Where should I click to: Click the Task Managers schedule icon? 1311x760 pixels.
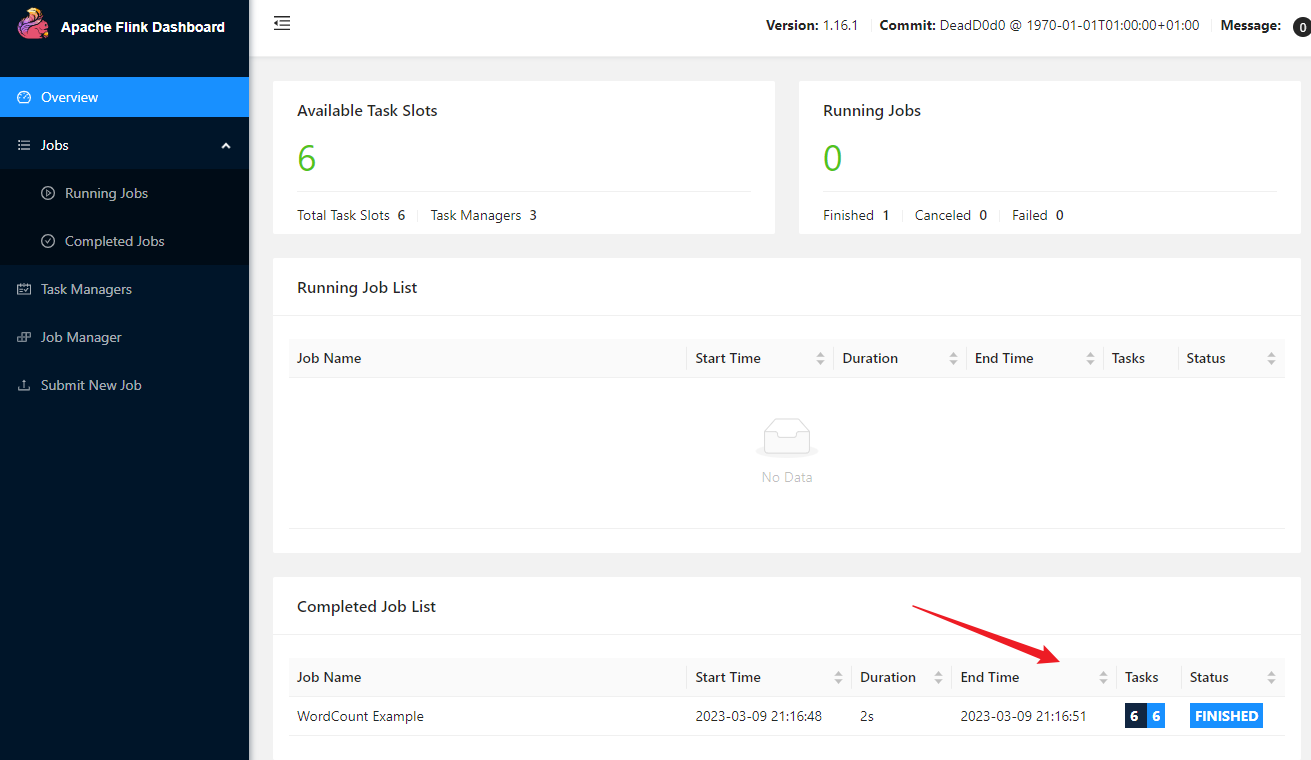point(25,289)
